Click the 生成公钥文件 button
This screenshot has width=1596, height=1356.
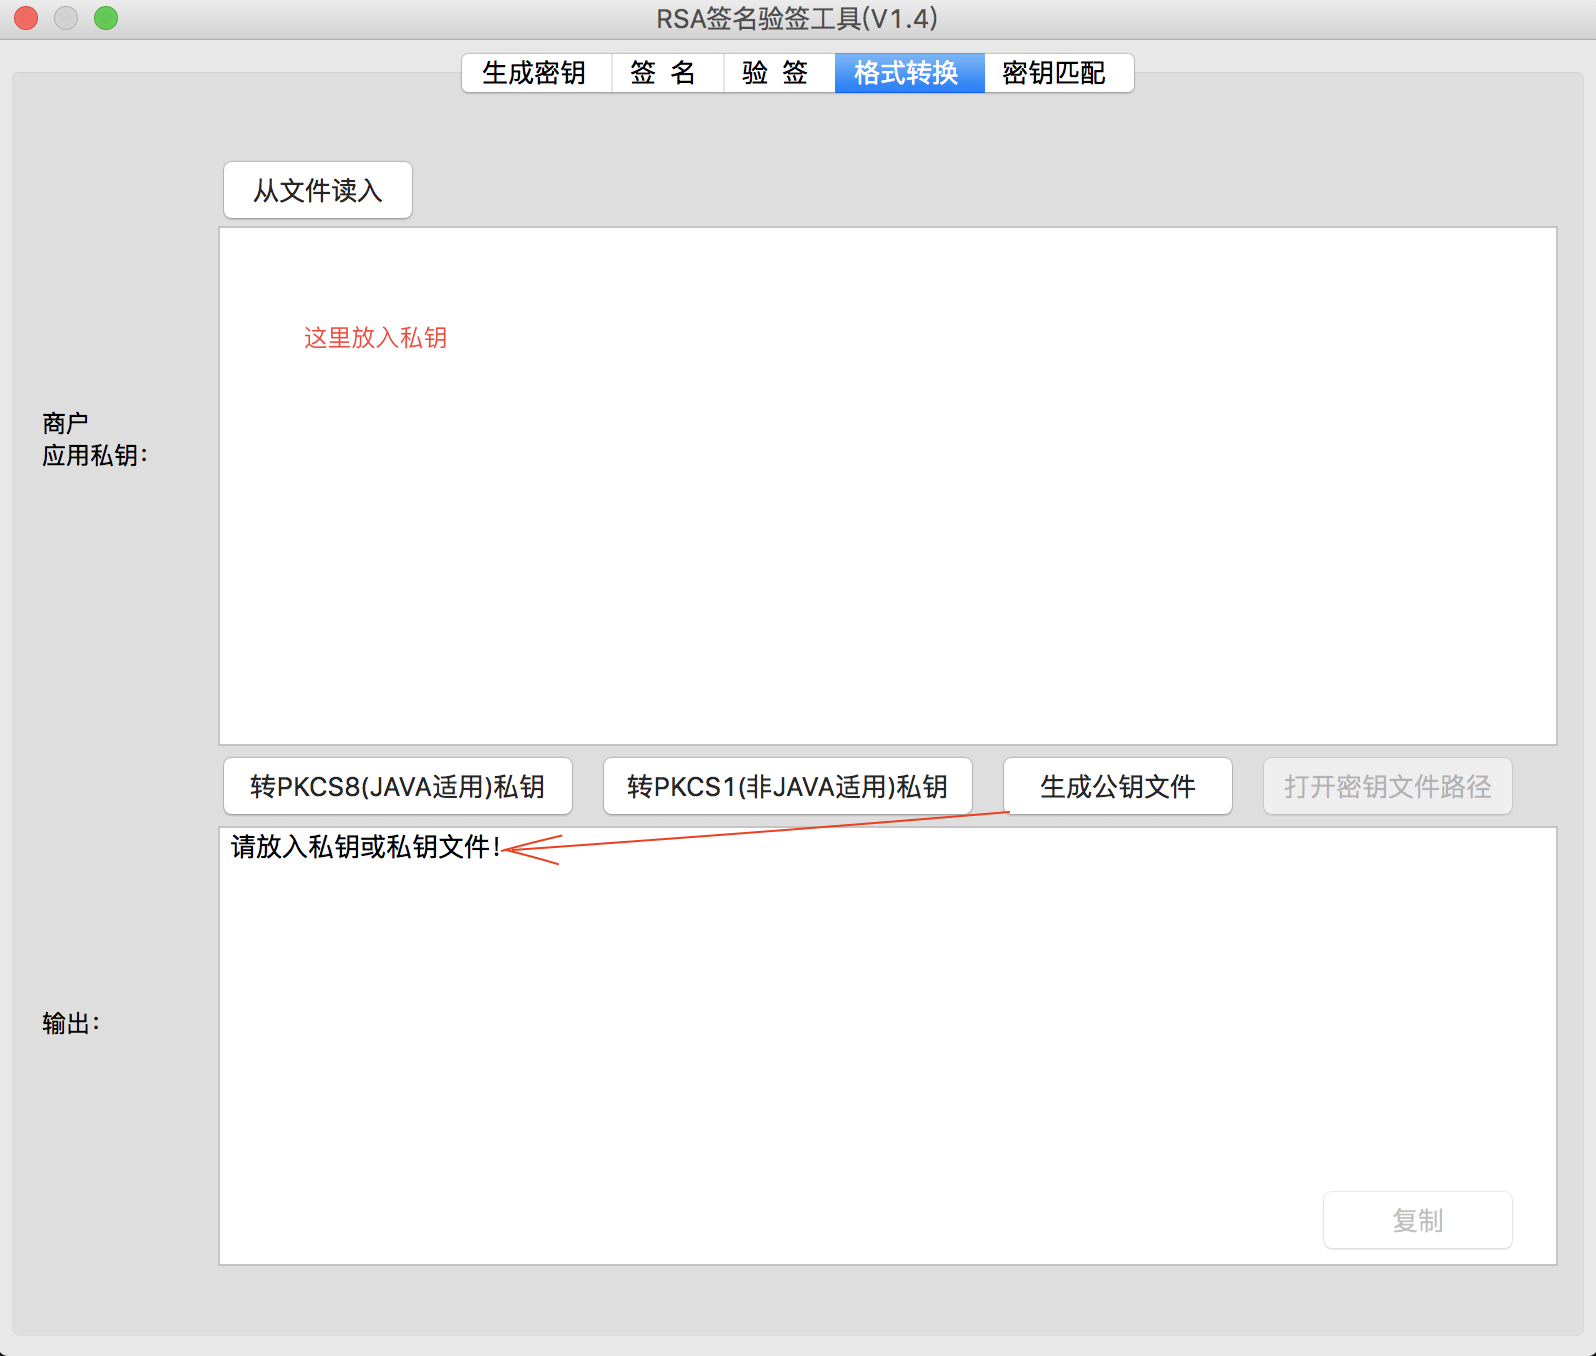click(1118, 786)
